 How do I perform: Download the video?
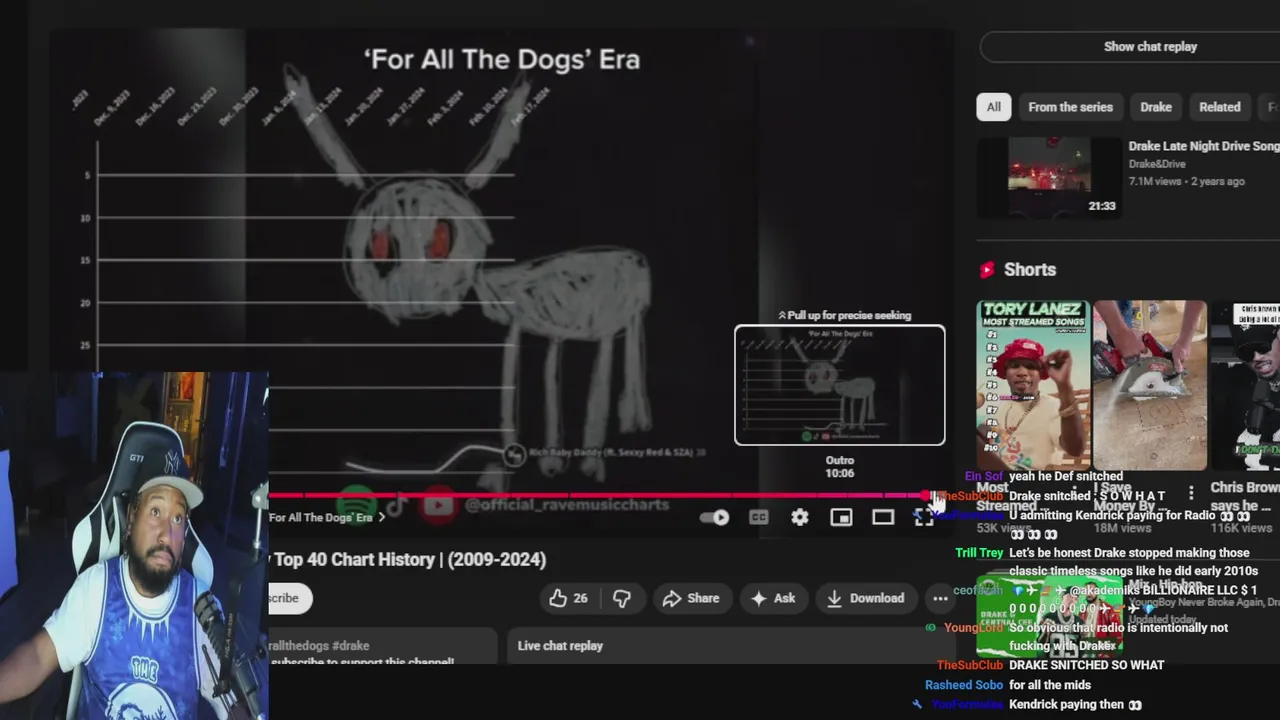865,598
